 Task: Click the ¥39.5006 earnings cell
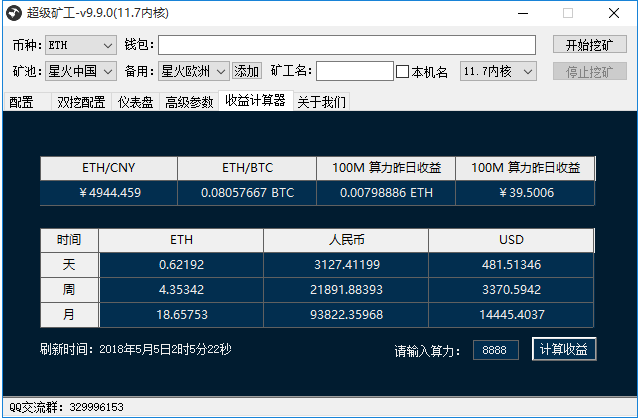tap(525, 193)
